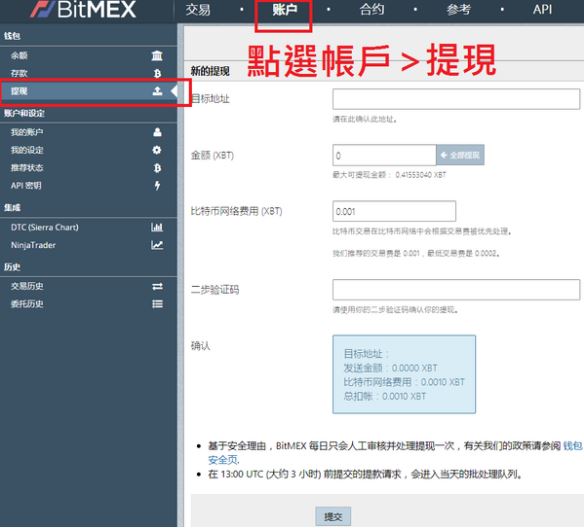Image resolution: width=584 pixels, height=528 pixels.
Task: Click the lightning icon beside API 密钥
Action: pos(157,185)
